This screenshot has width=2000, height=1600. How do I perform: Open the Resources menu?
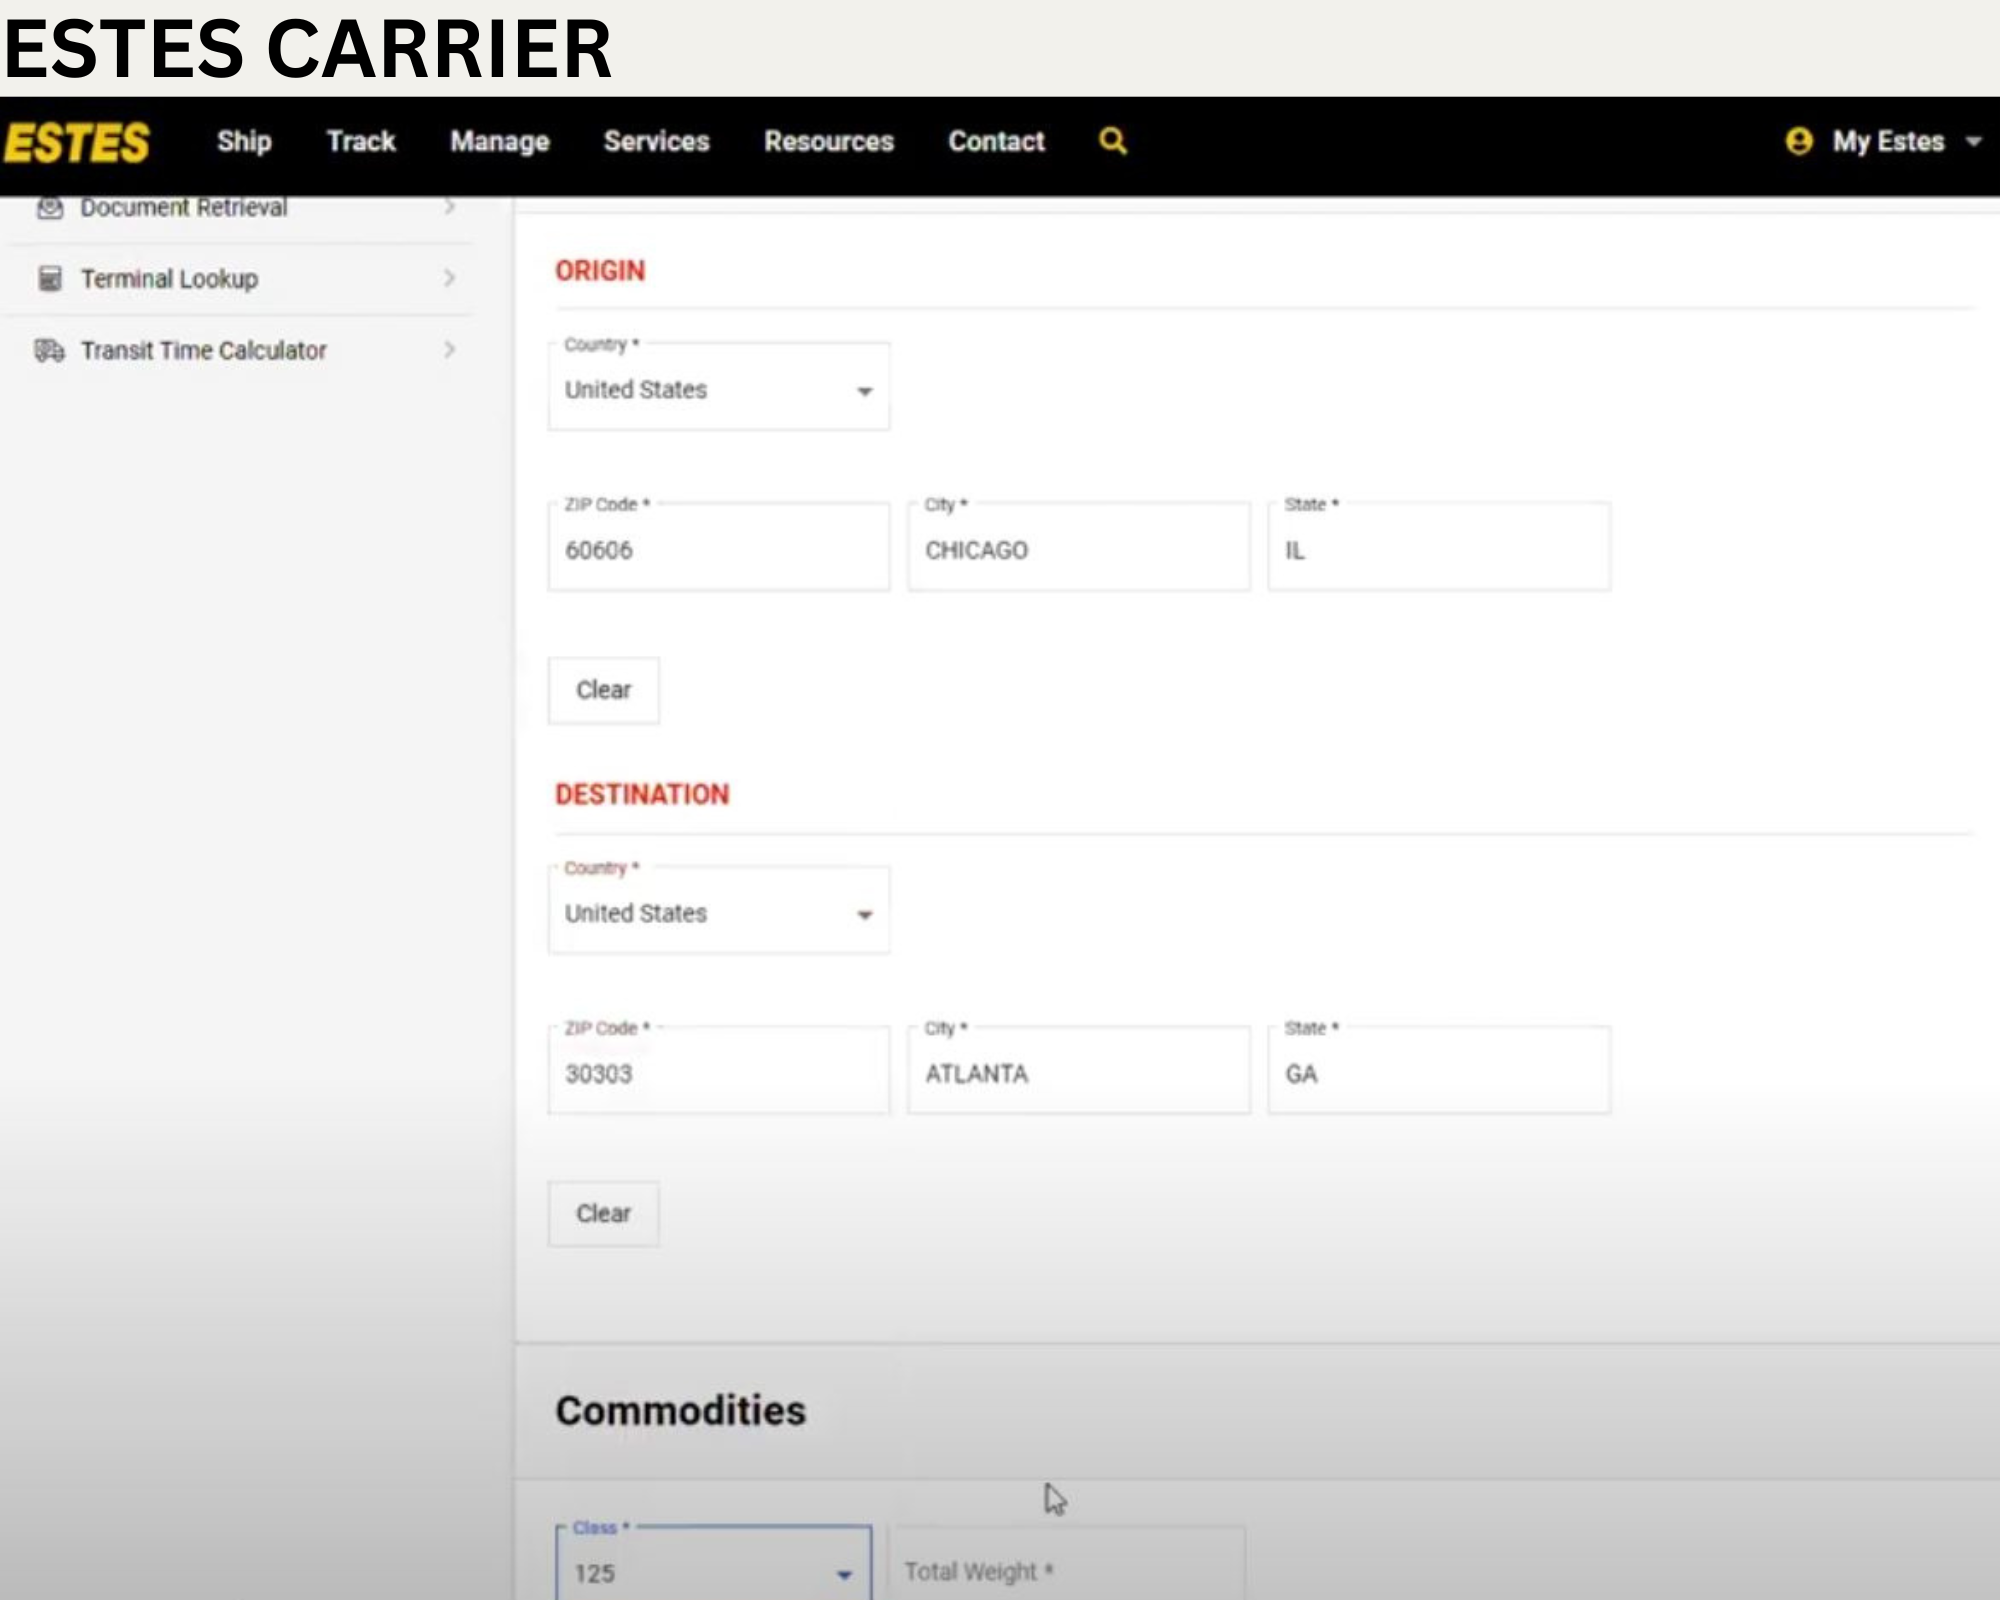click(x=828, y=141)
